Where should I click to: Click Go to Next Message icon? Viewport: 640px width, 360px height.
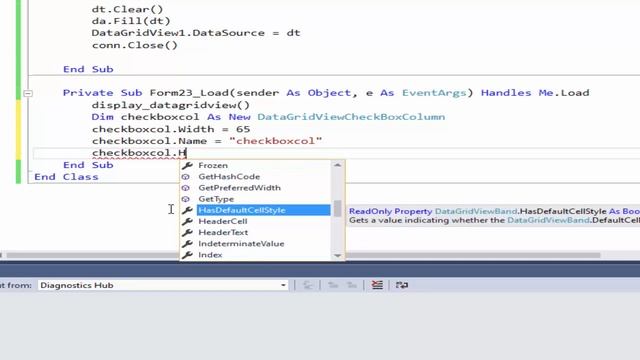tap(352, 285)
